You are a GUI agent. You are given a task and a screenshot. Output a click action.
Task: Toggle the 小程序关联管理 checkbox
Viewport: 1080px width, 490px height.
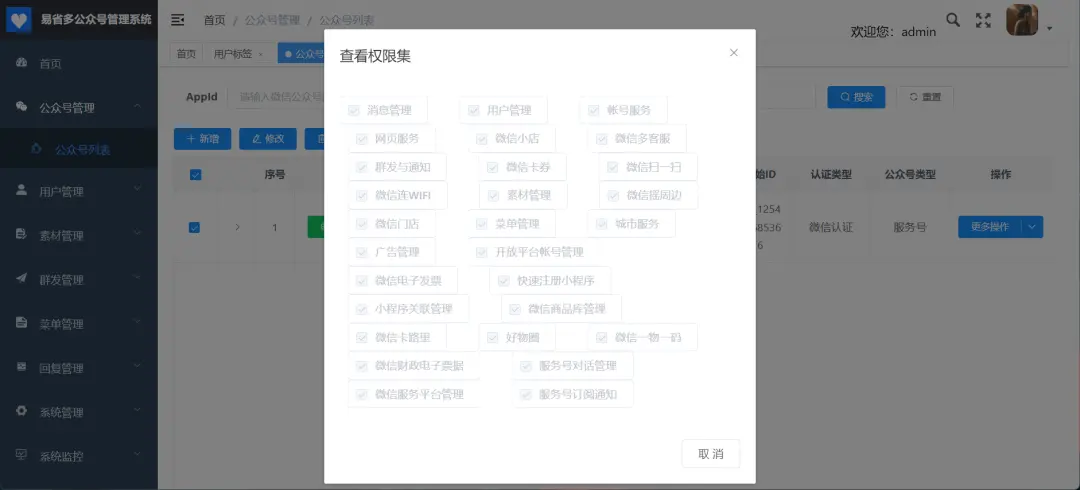pyautogui.click(x=362, y=309)
